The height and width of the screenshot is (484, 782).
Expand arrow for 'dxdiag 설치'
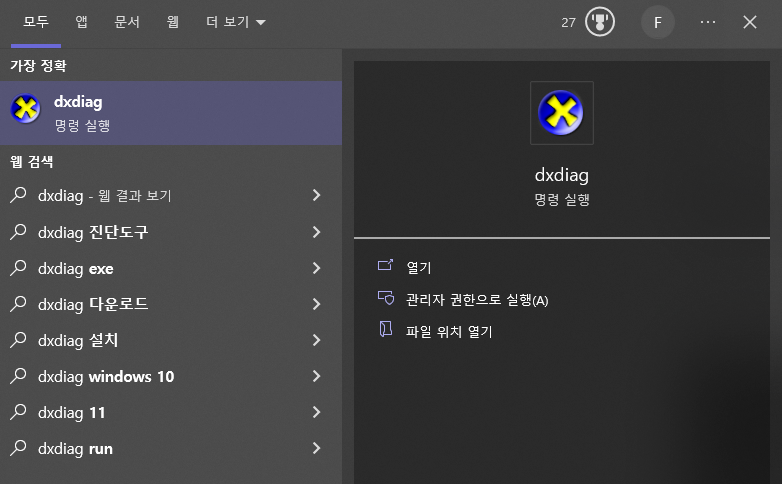coord(316,340)
